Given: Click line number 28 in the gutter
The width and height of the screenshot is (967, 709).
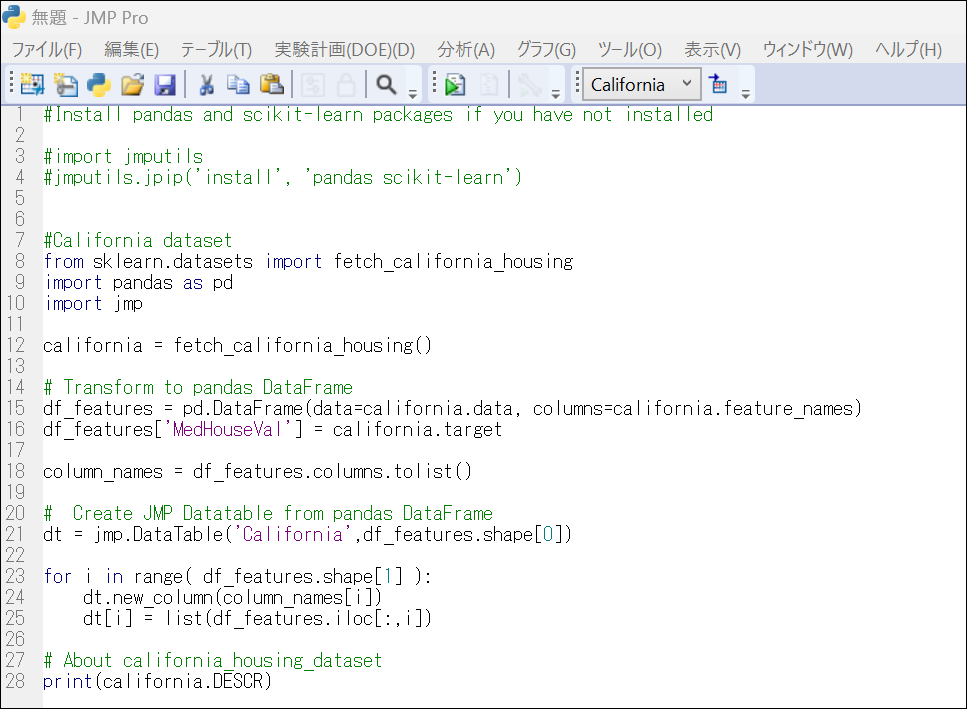Looking at the screenshot, I should pos(18,681).
